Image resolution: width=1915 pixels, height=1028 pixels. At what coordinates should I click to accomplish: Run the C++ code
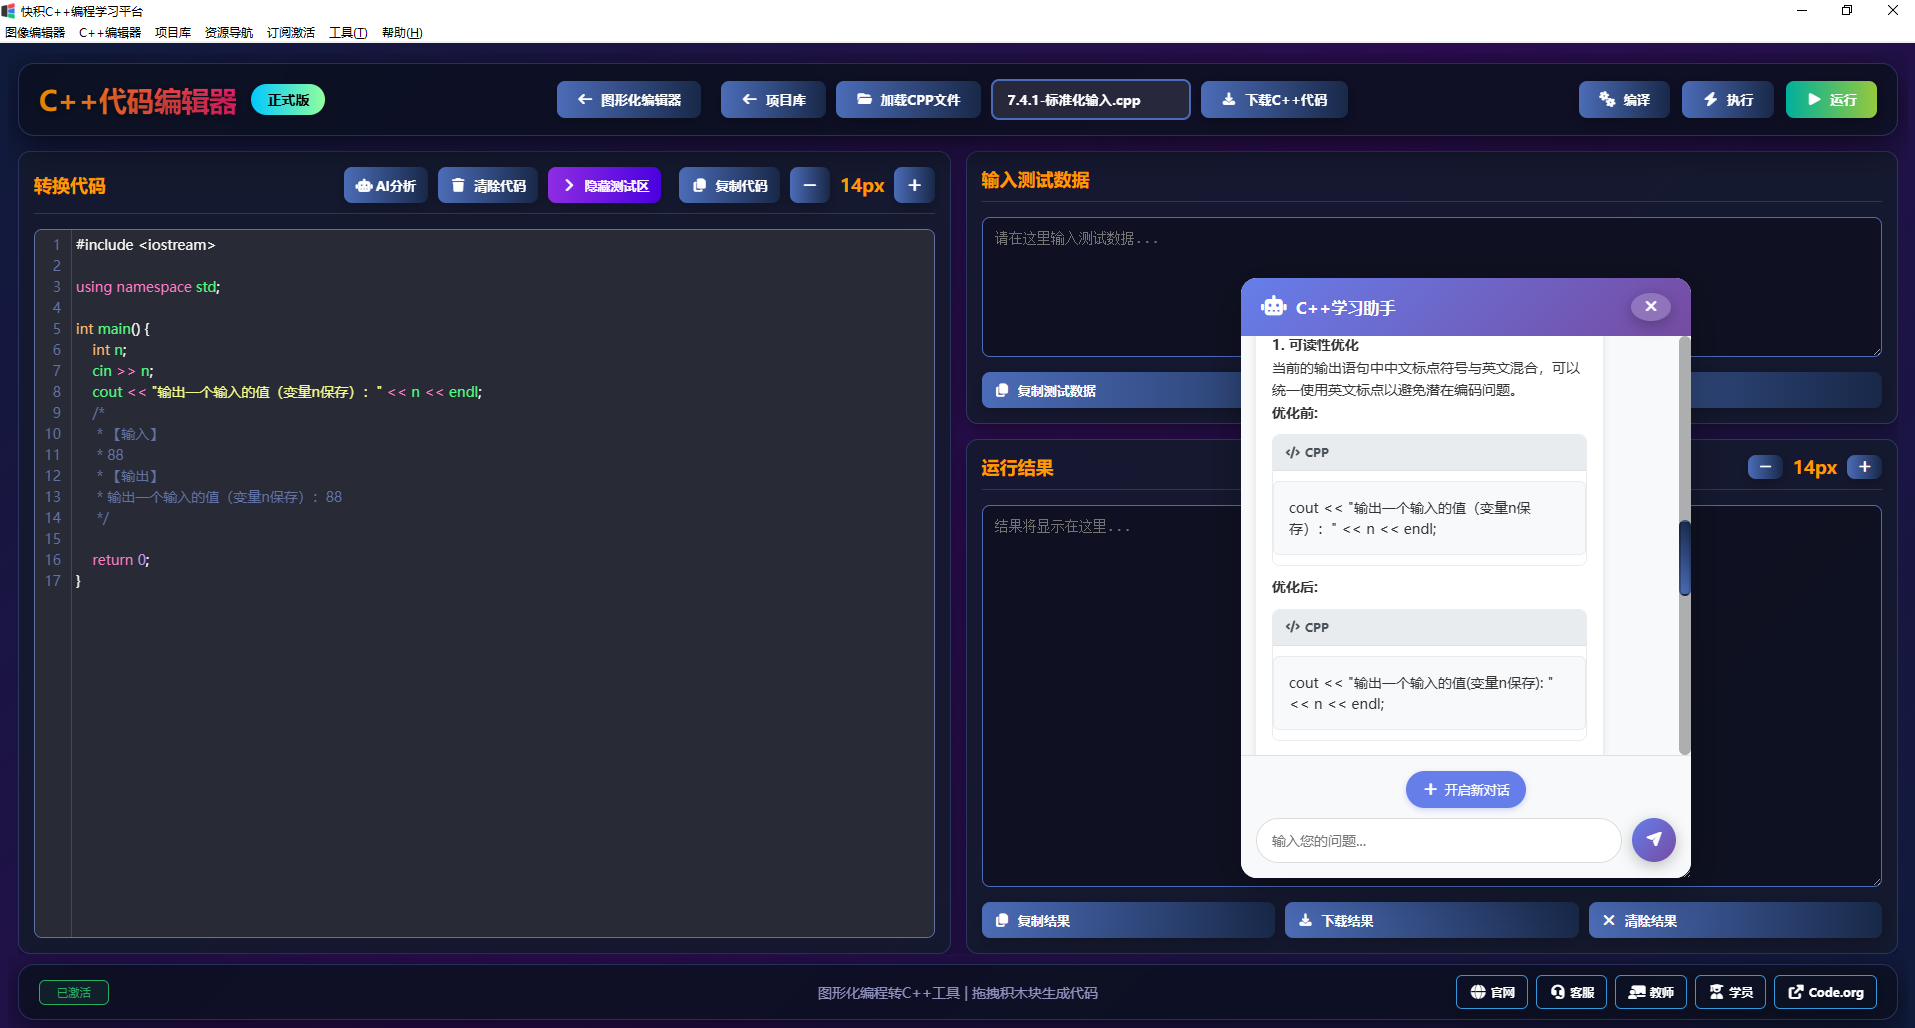1830,99
